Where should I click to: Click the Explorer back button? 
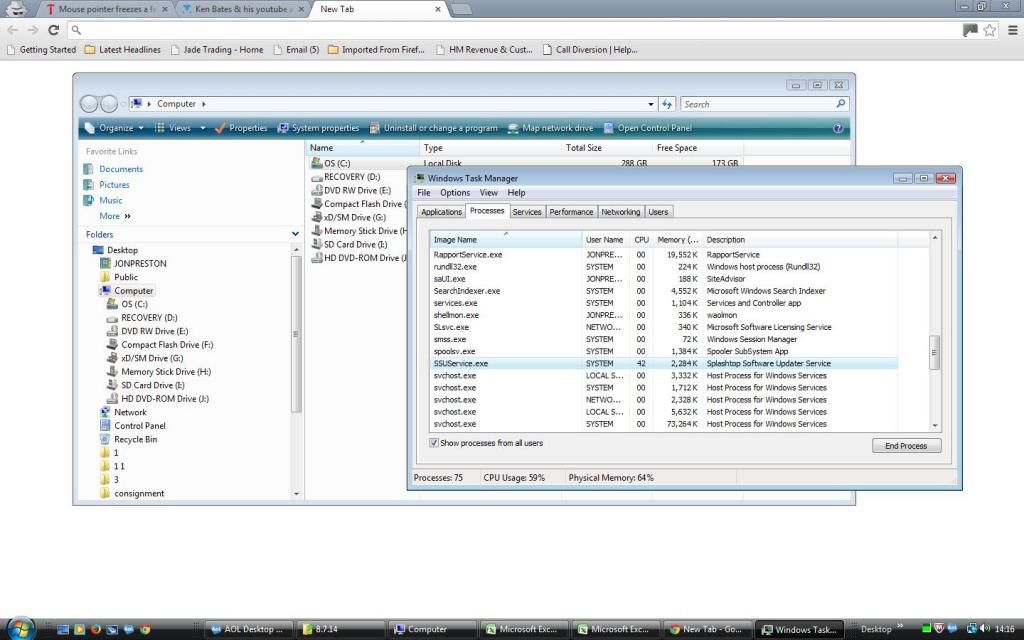89,104
